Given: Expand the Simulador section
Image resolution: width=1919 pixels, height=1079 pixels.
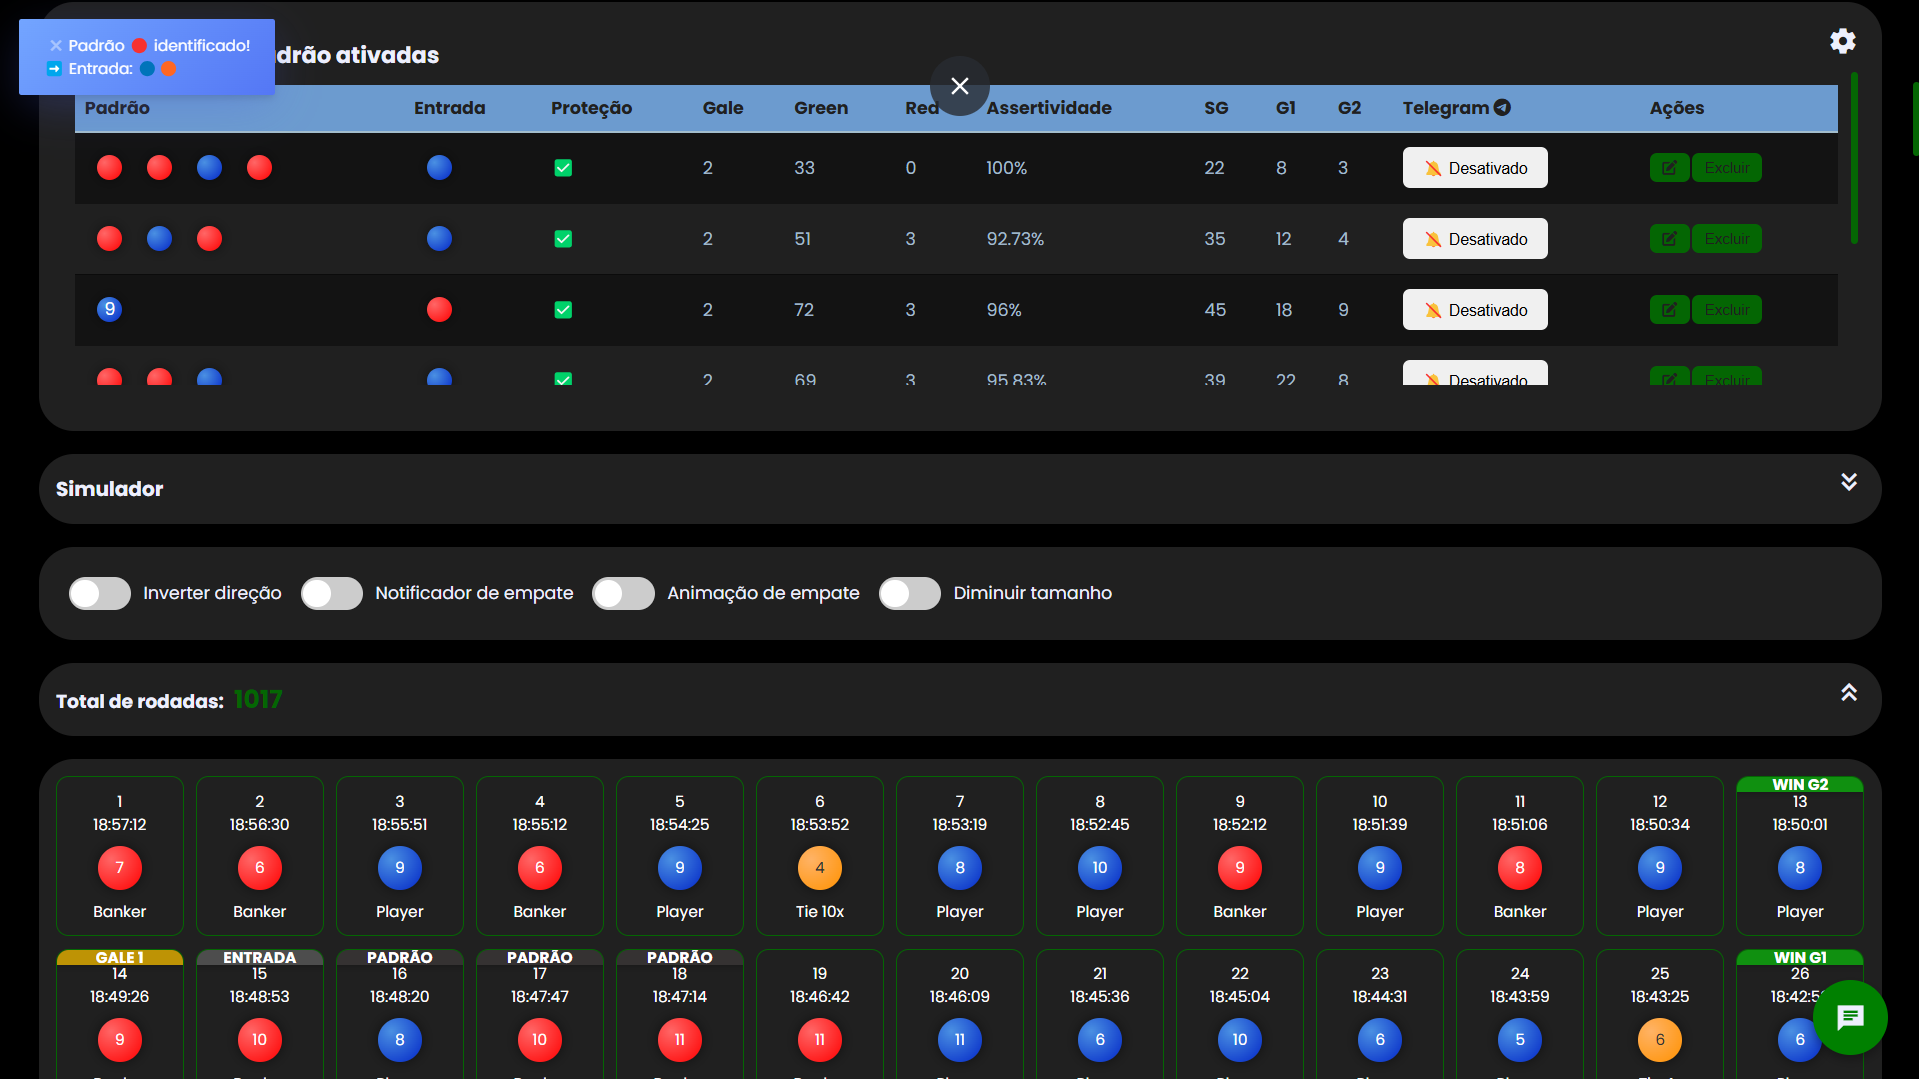Looking at the screenshot, I should click(x=1848, y=482).
